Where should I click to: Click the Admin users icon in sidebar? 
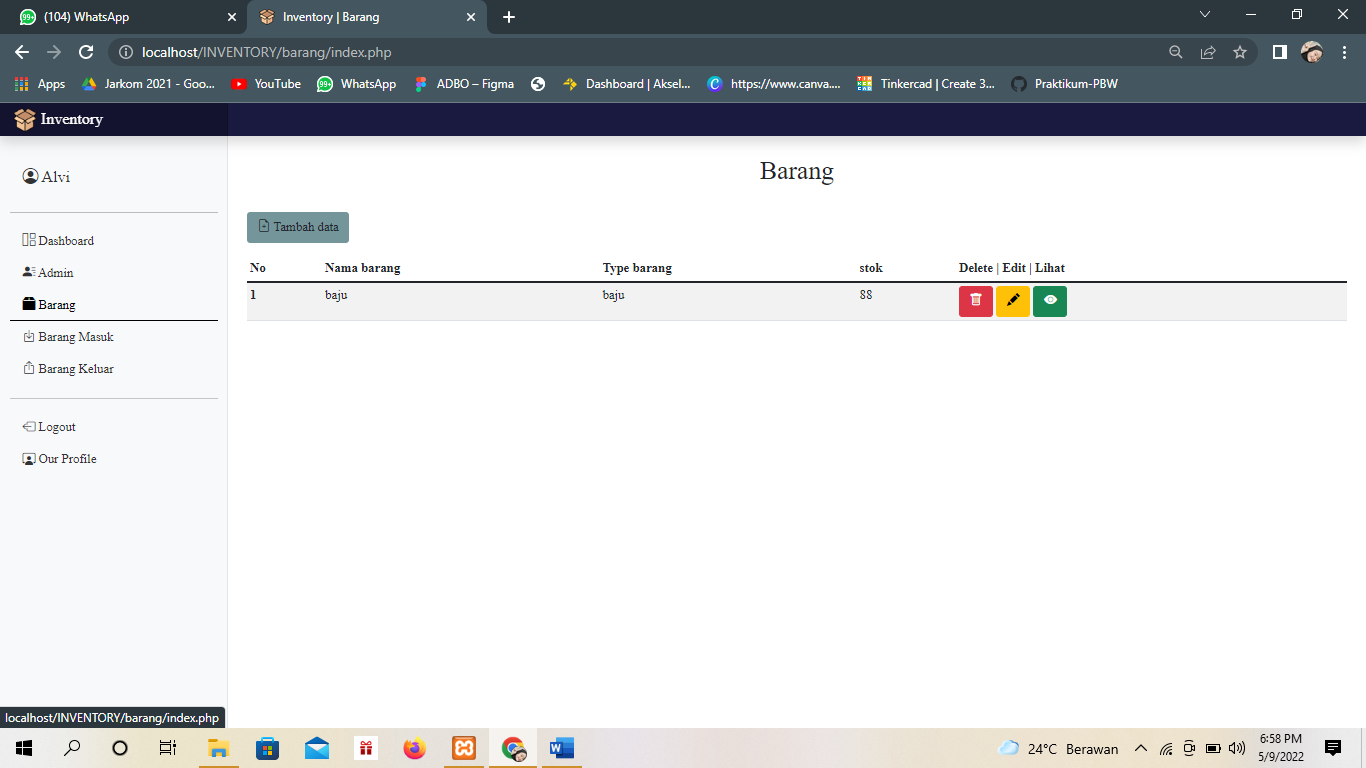click(x=27, y=272)
